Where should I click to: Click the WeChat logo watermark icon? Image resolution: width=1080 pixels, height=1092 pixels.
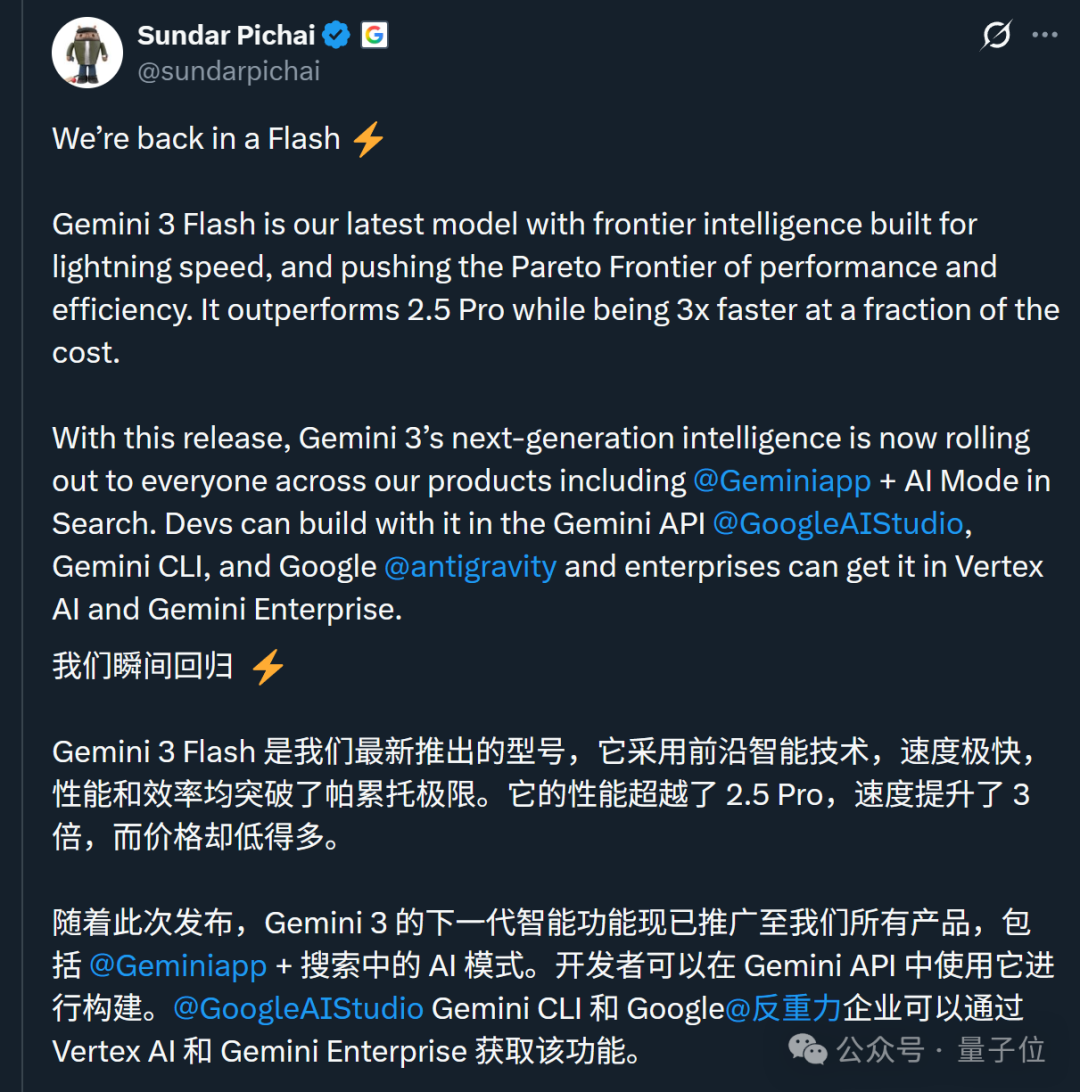808,1049
